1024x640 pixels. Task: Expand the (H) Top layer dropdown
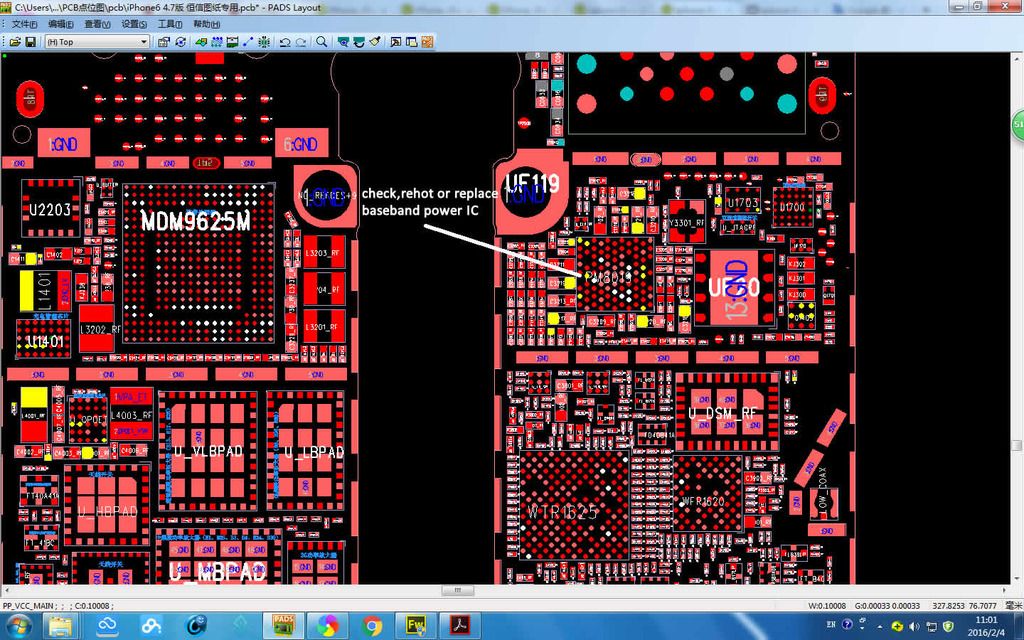[144, 42]
